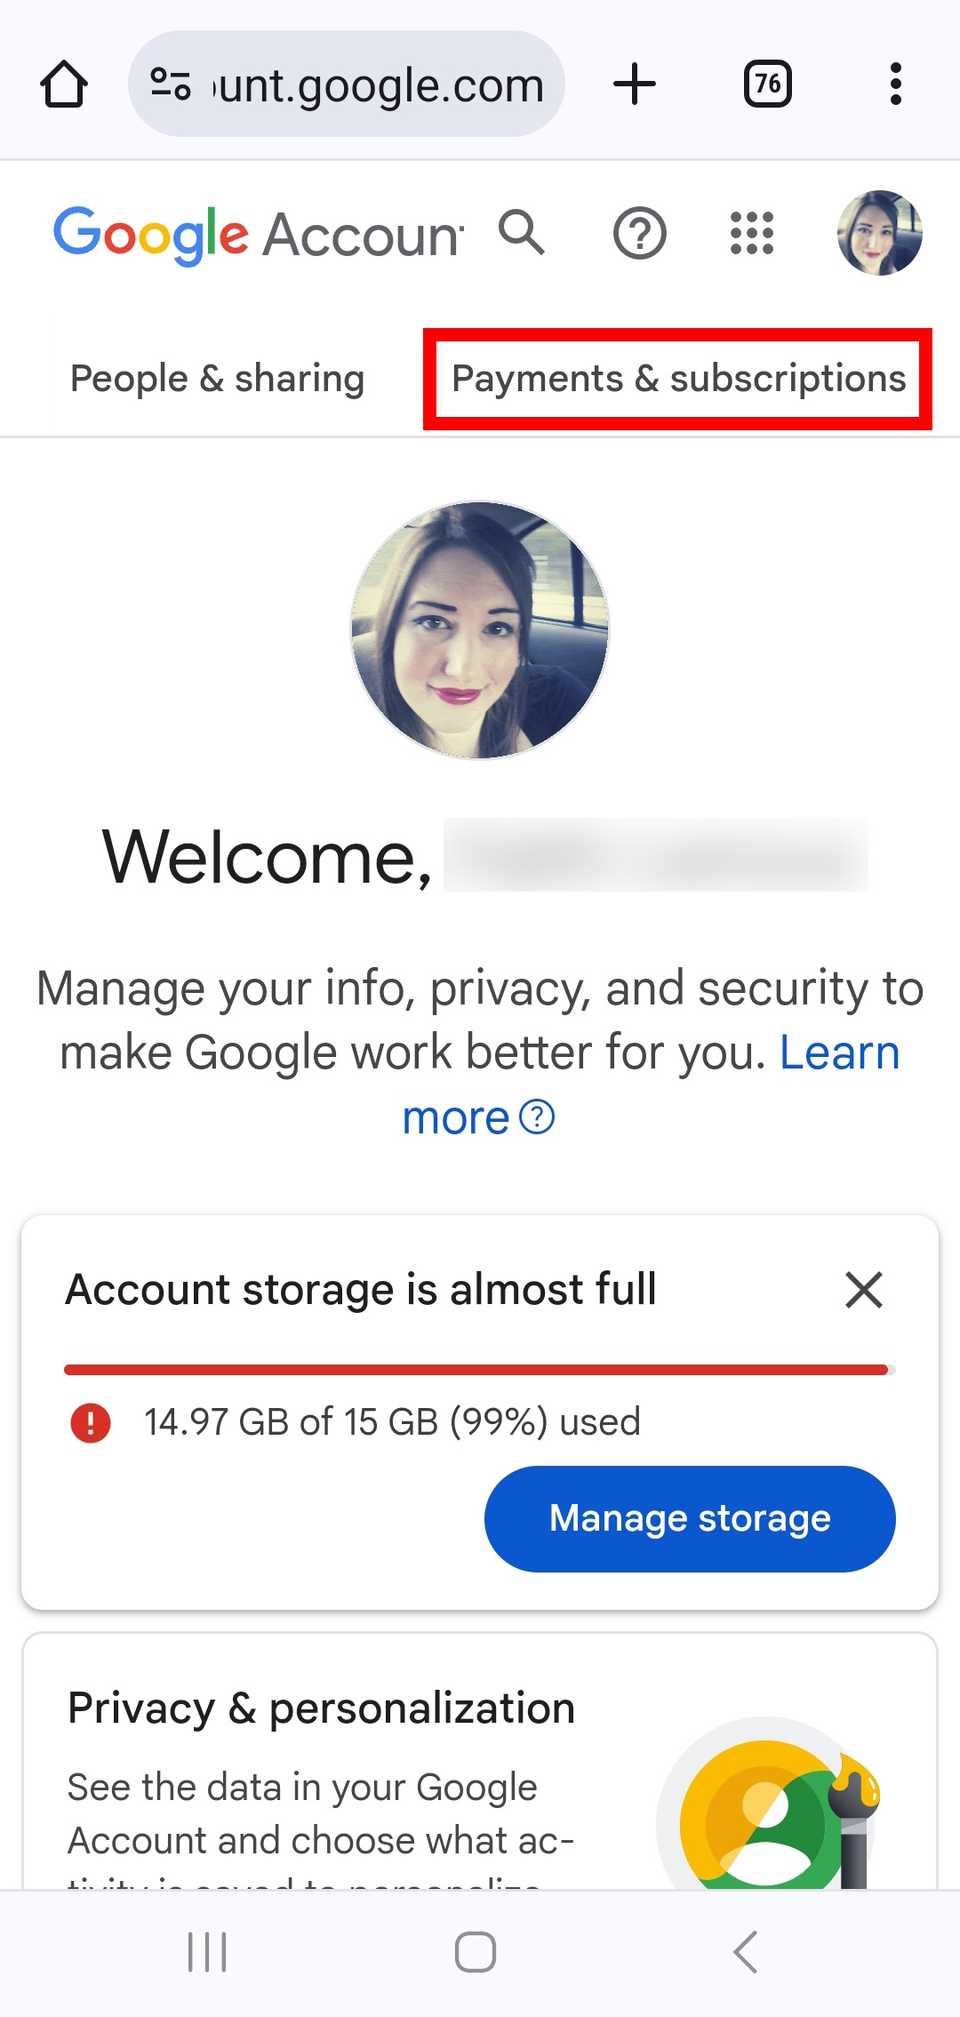Switch to the Payments & subscriptions tab
The width and height of the screenshot is (960, 2017).
point(677,378)
